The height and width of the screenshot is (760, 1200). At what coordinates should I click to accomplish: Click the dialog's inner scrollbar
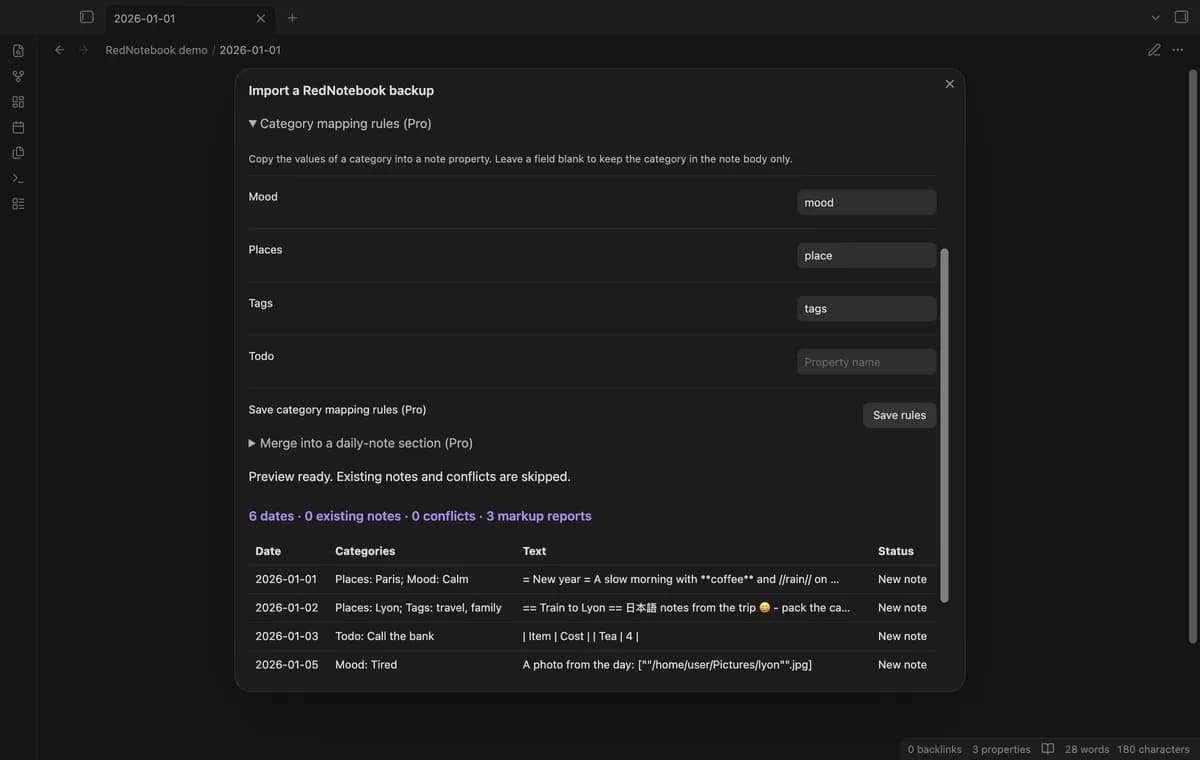944,425
